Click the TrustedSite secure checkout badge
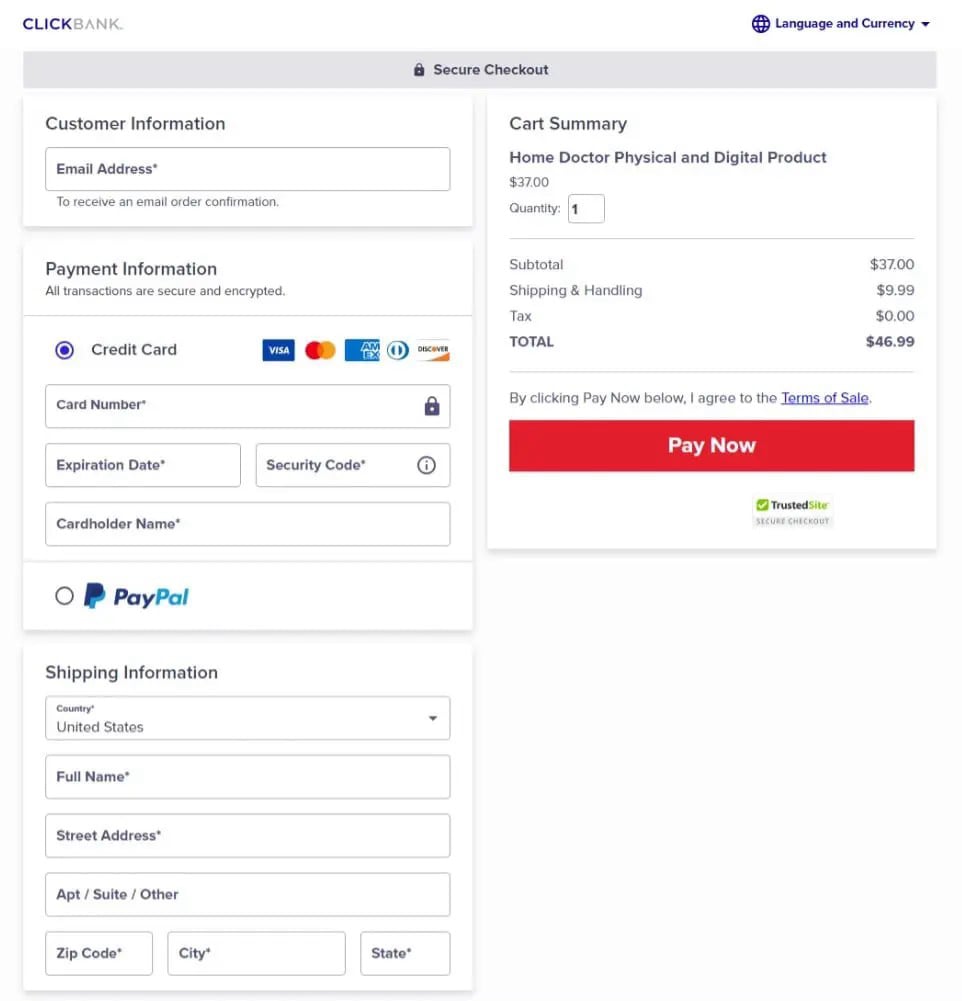Screen dimensions: 962x1001 click(x=792, y=510)
